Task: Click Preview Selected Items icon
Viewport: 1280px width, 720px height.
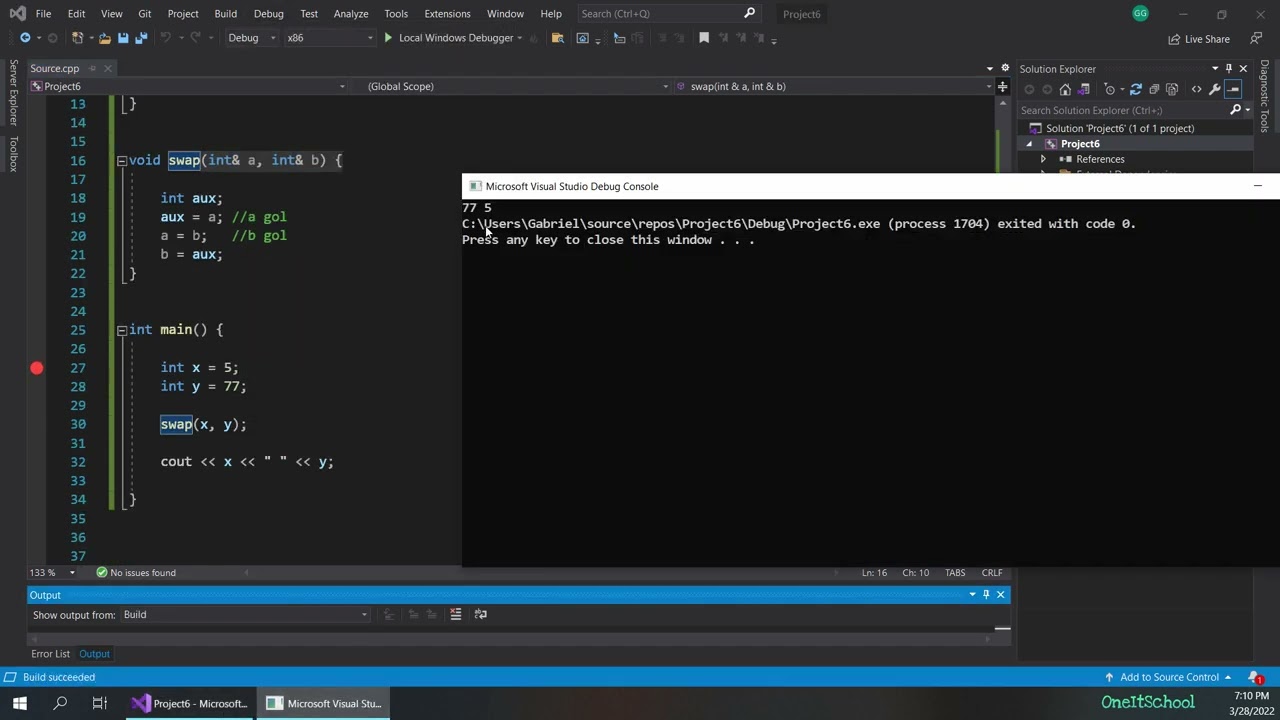Action: tap(1233, 89)
